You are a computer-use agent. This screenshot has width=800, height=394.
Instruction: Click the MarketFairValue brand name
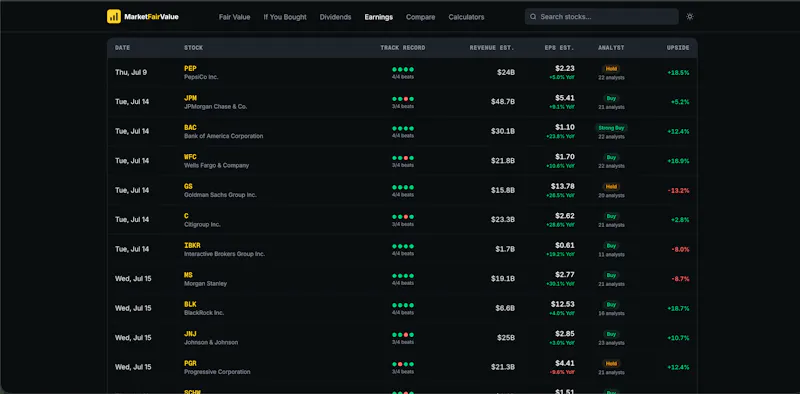(152, 17)
